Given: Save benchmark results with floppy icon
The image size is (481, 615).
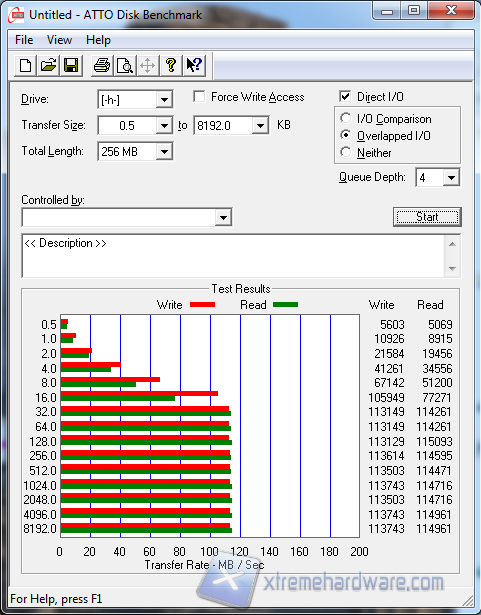Looking at the screenshot, I should [71, 65].
